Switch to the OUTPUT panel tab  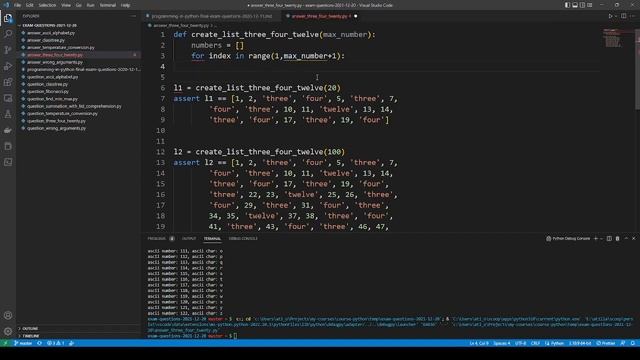pyautogui.click(x=189, y=238)
